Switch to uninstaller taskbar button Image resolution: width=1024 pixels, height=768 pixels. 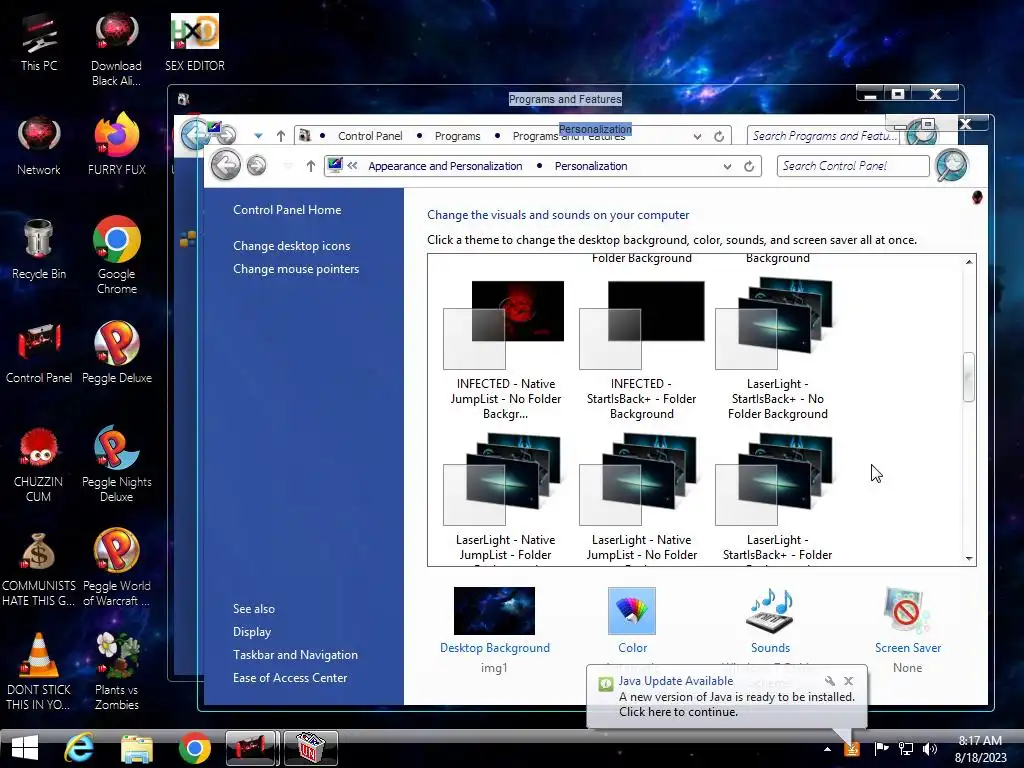point(310,748)
